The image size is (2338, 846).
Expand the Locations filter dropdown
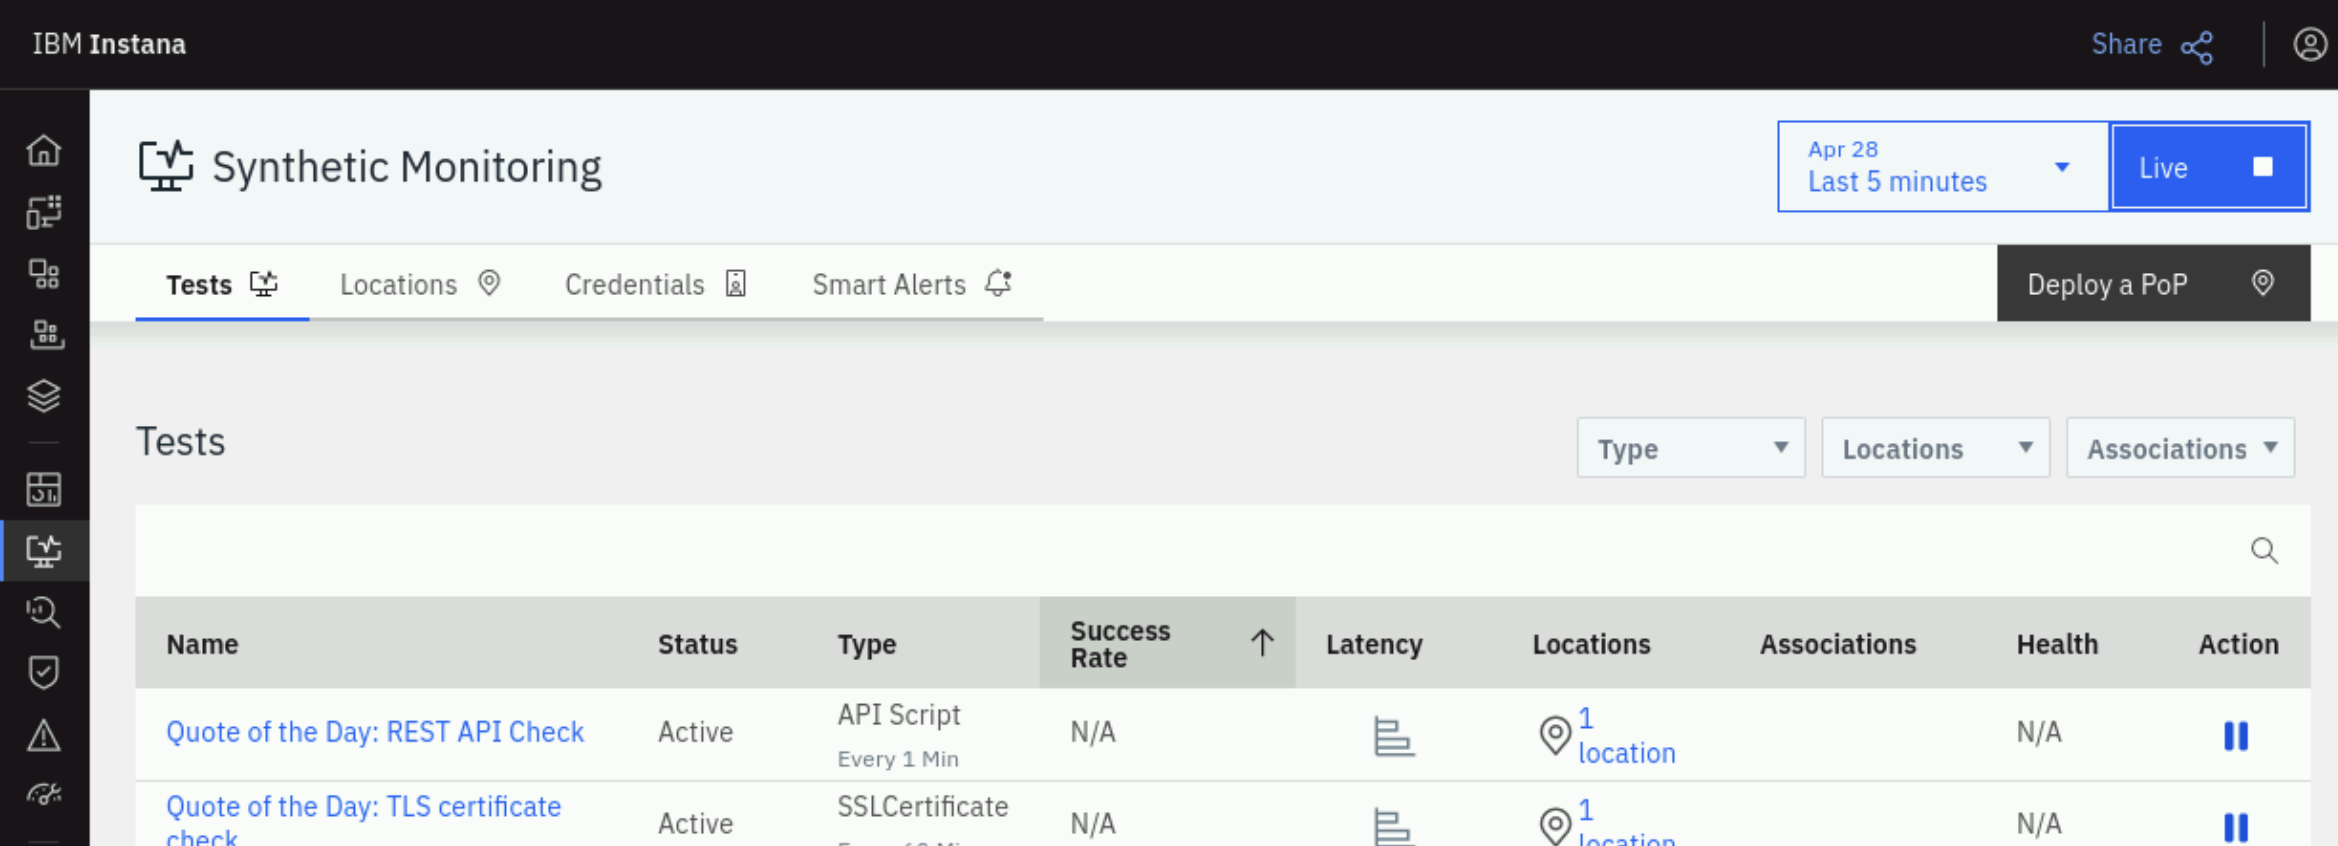(1936, 448)
